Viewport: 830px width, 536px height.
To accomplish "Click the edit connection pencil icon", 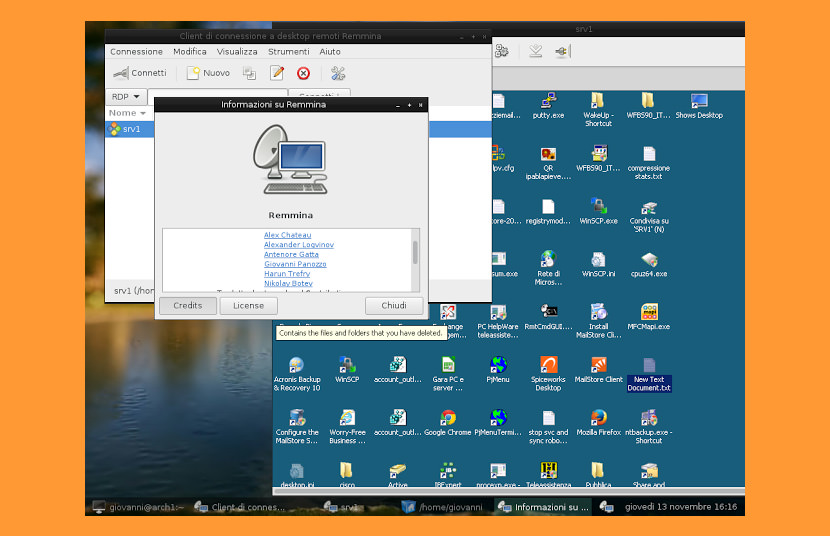I will [277, 73].
